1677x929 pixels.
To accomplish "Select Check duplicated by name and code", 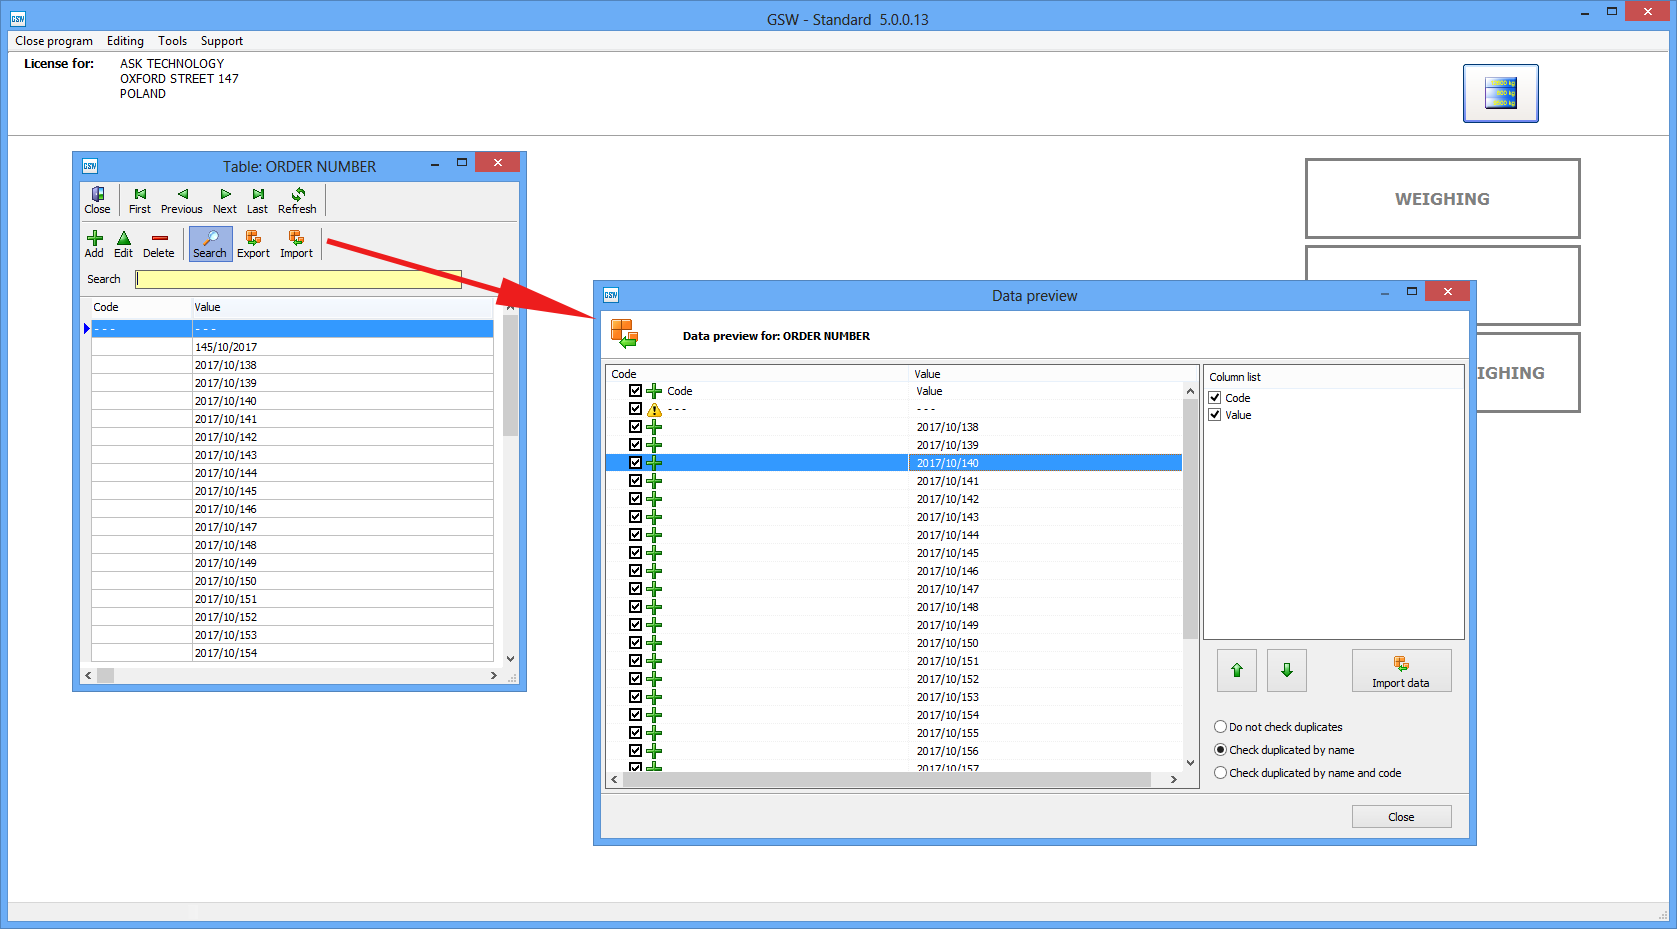I will tap(1220, 773).
